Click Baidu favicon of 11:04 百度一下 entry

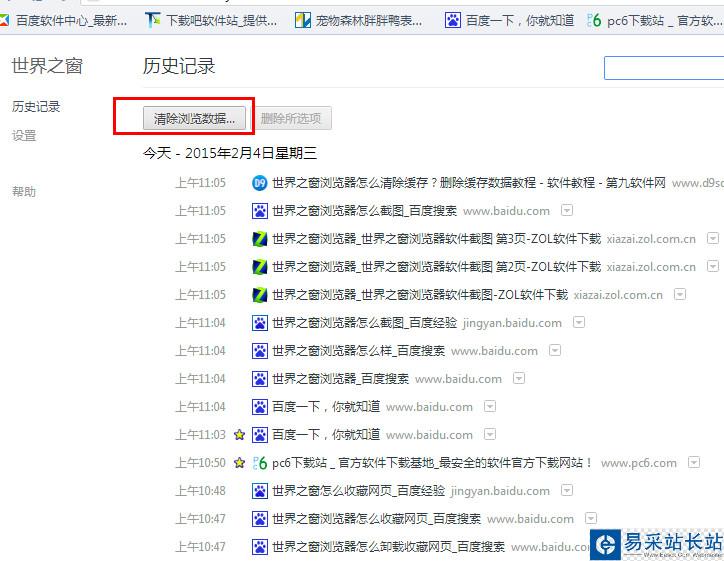(x=259, y=407)
